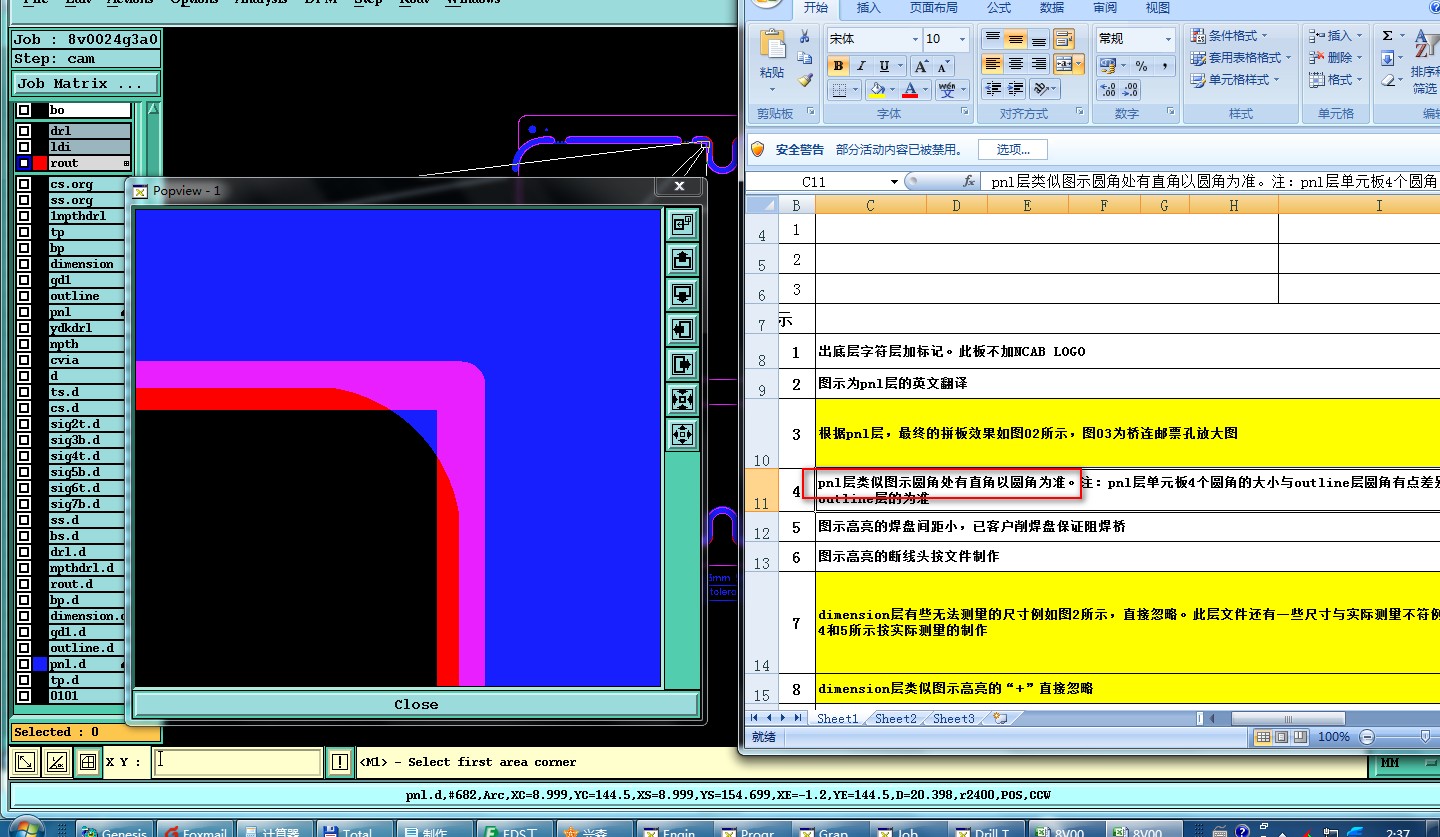Switch to the 数据 ribbon tab

[x=1052, y=8]
